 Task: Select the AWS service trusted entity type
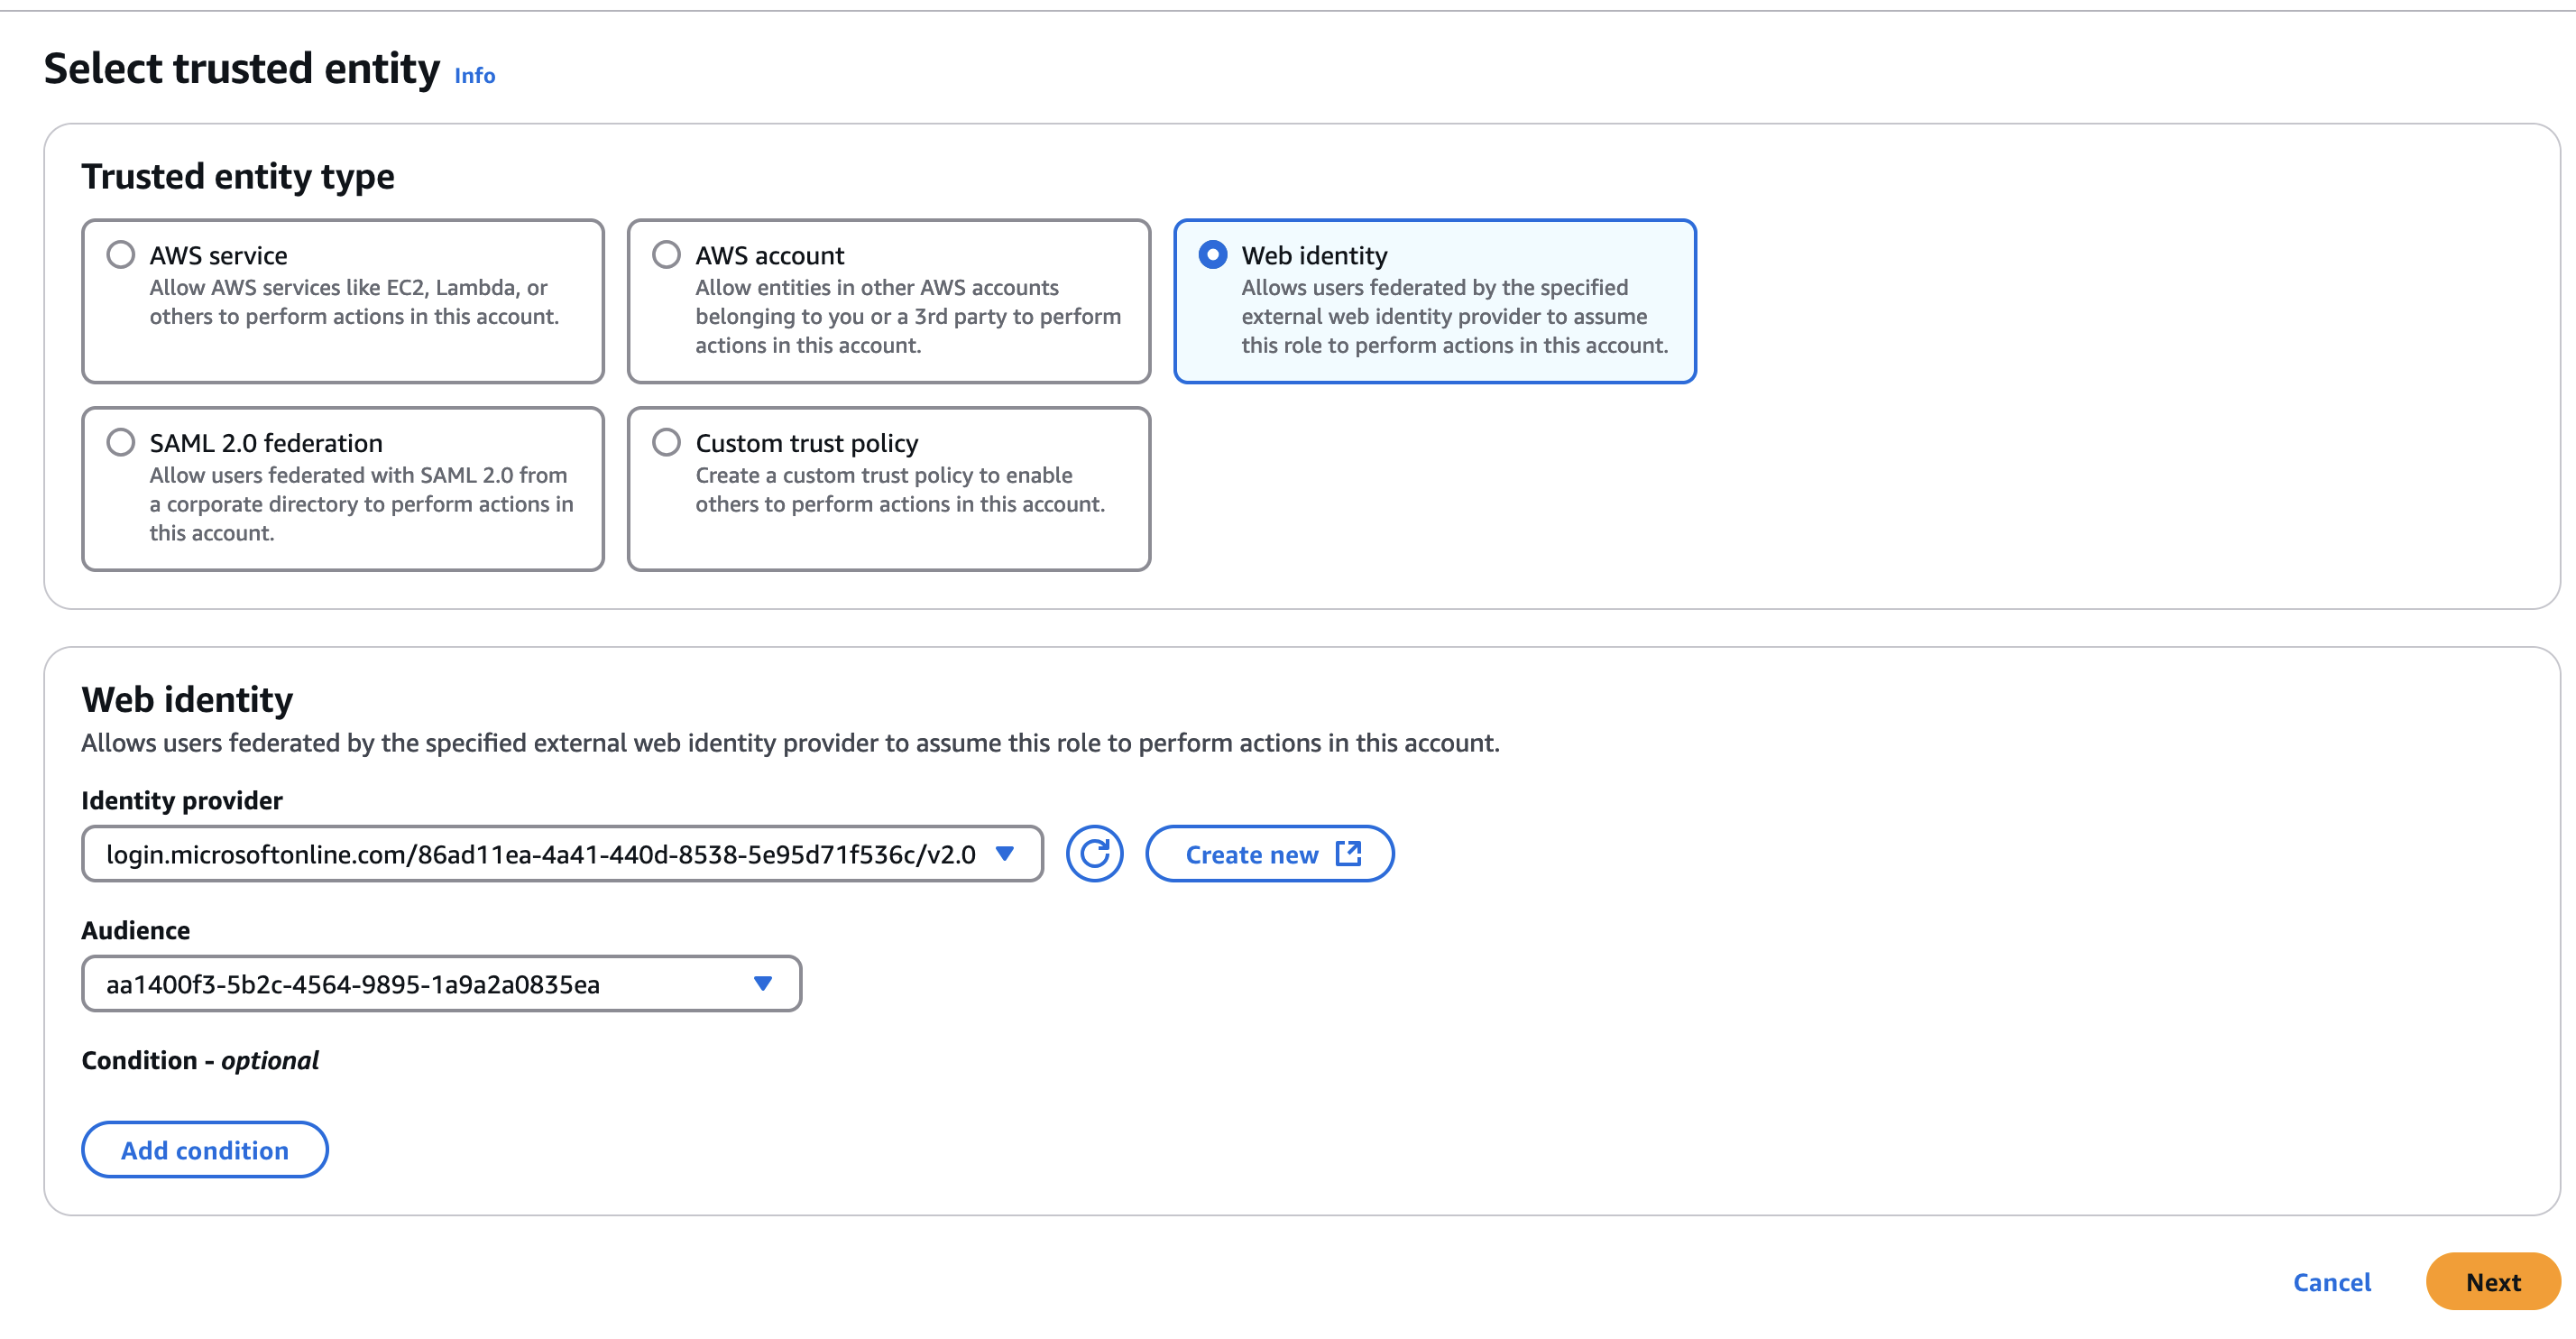pos(120,254)
